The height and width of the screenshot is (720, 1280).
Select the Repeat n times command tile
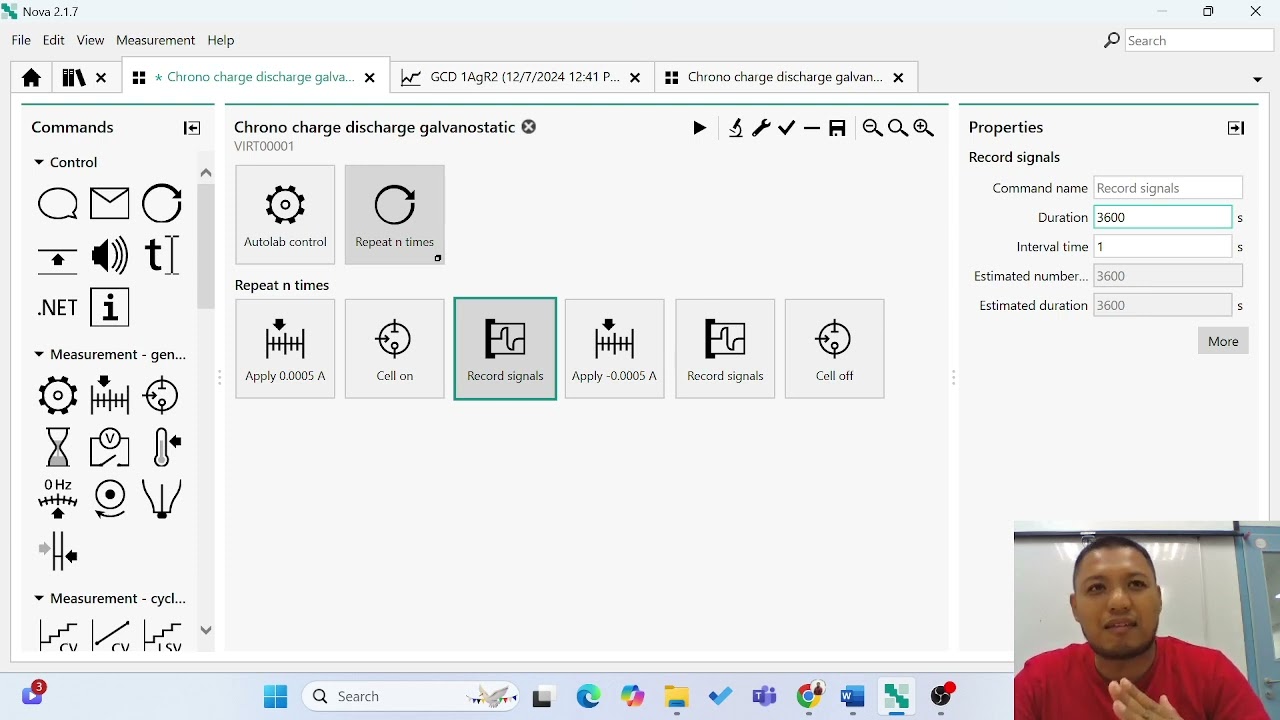395,215
